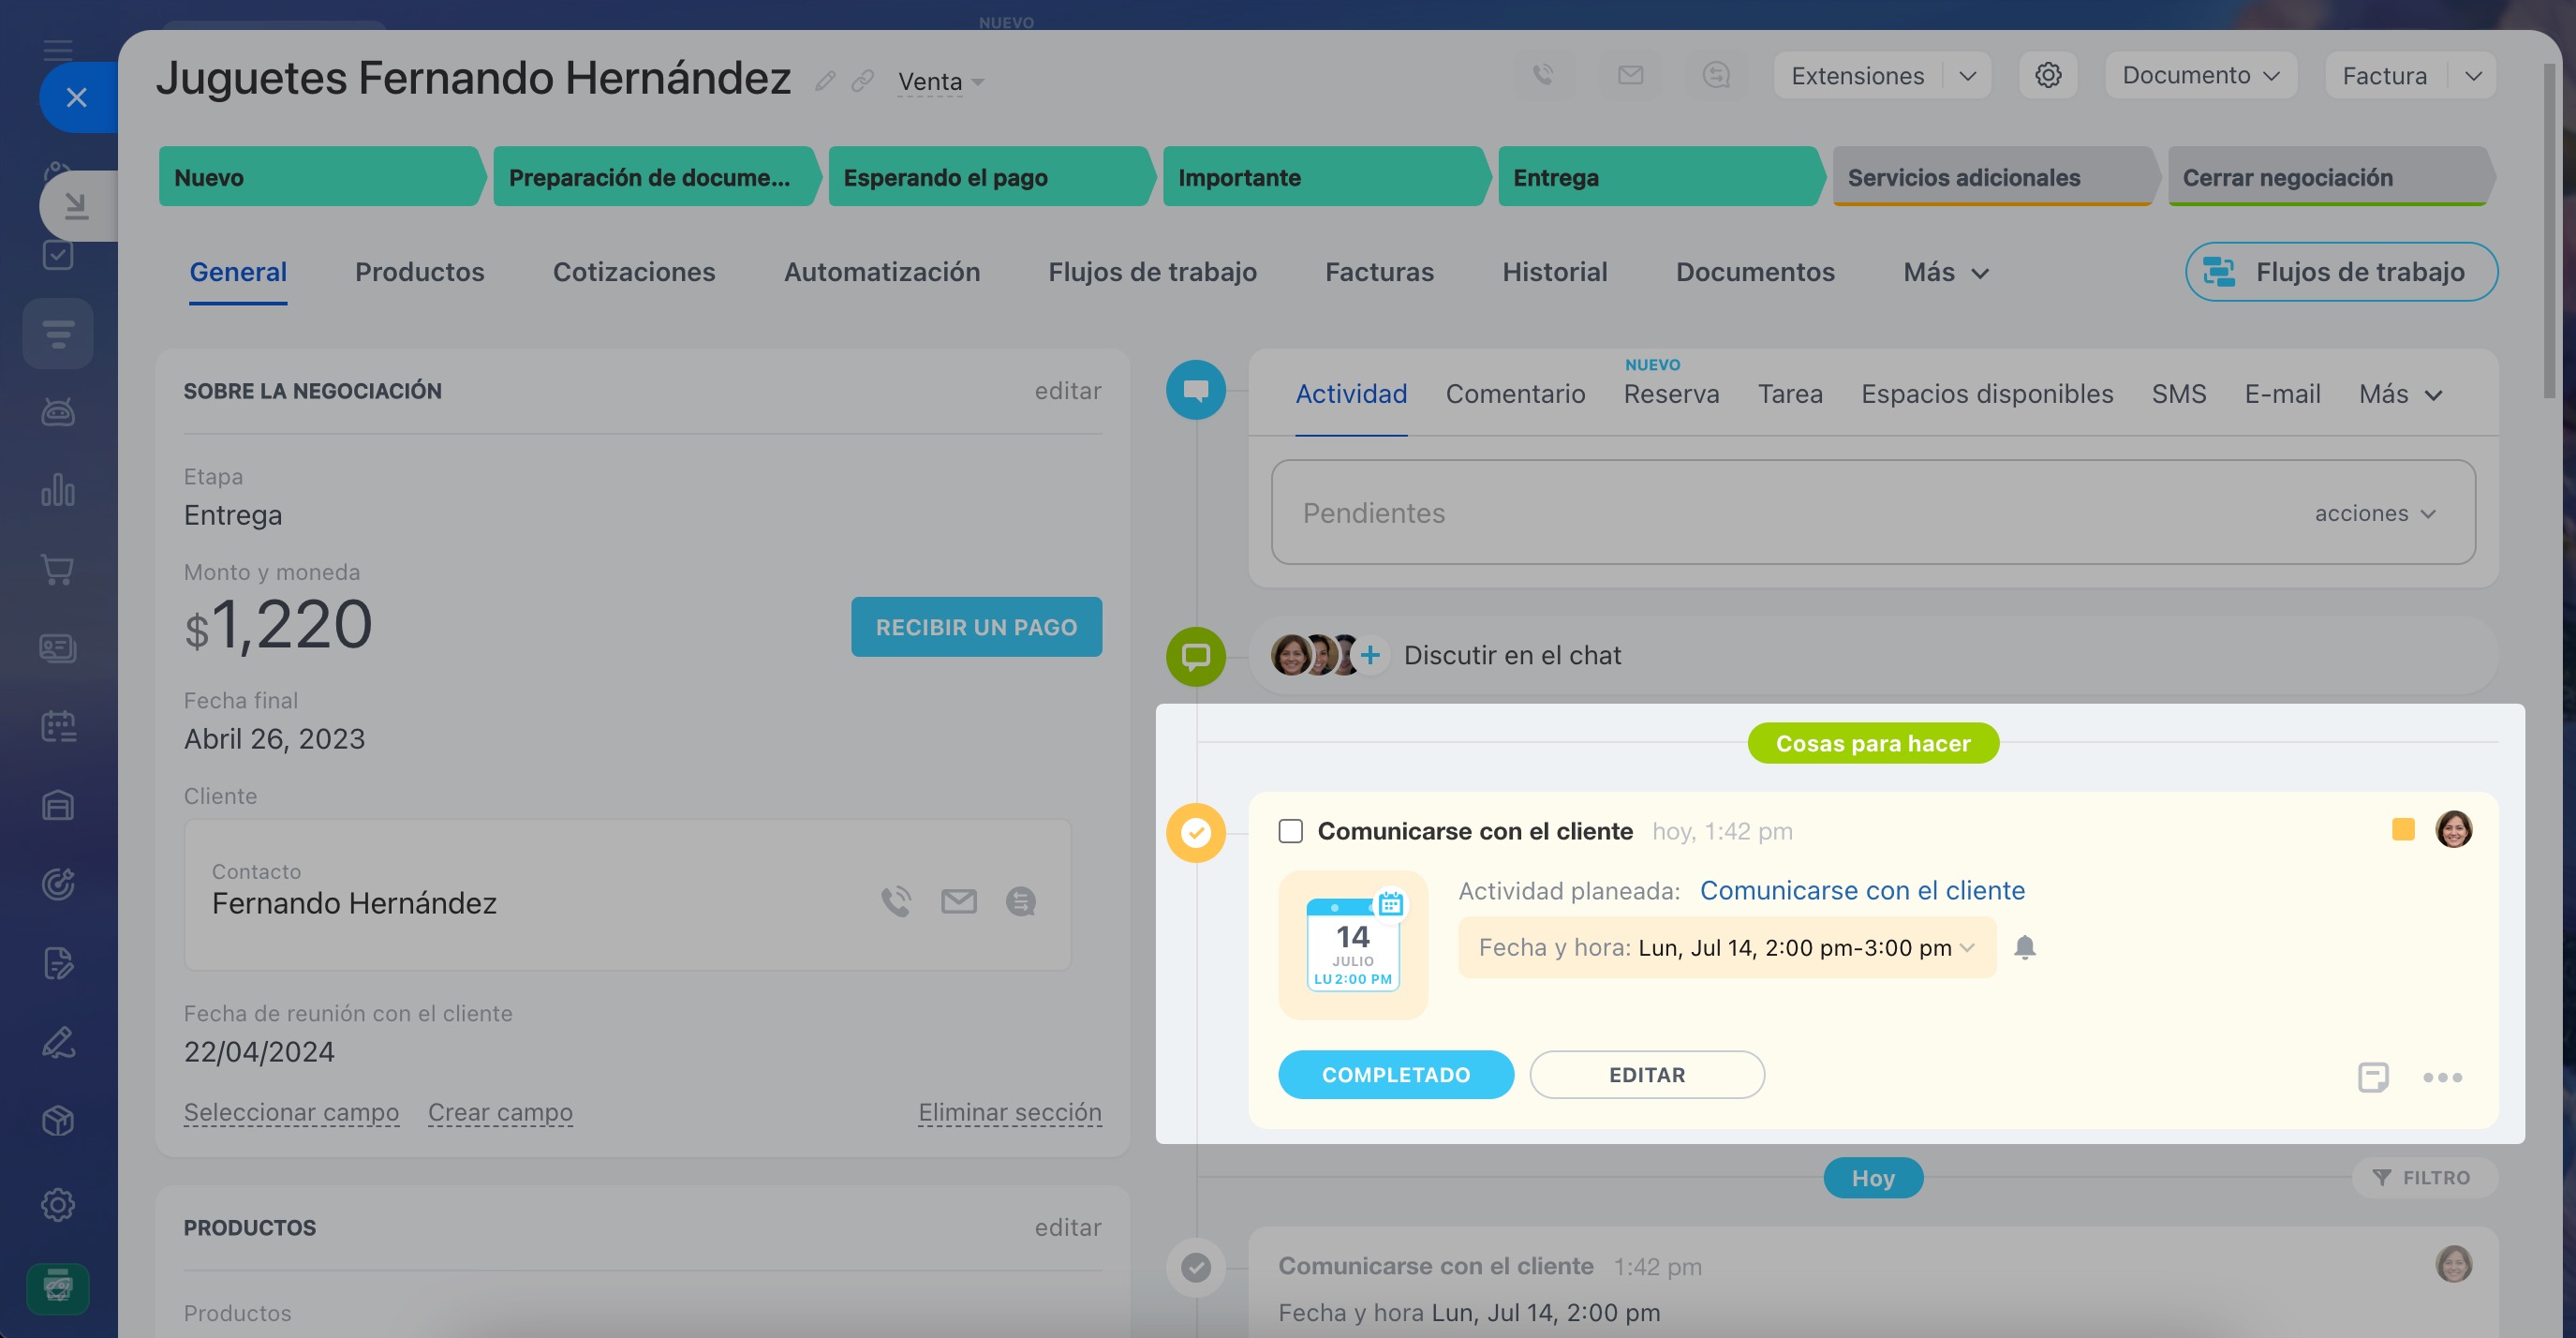Open the hamburger menu in the sidebar
Screen dimensions: 2576x1338
(58, 50)
